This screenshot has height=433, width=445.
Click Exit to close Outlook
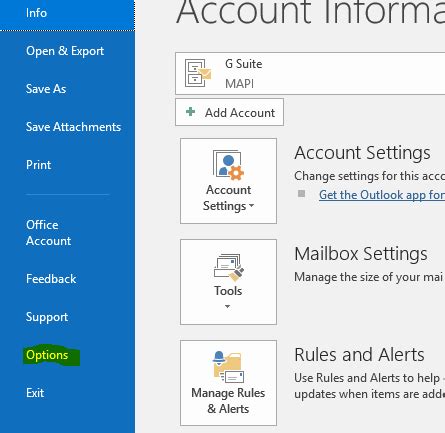(x=35, y=393)
